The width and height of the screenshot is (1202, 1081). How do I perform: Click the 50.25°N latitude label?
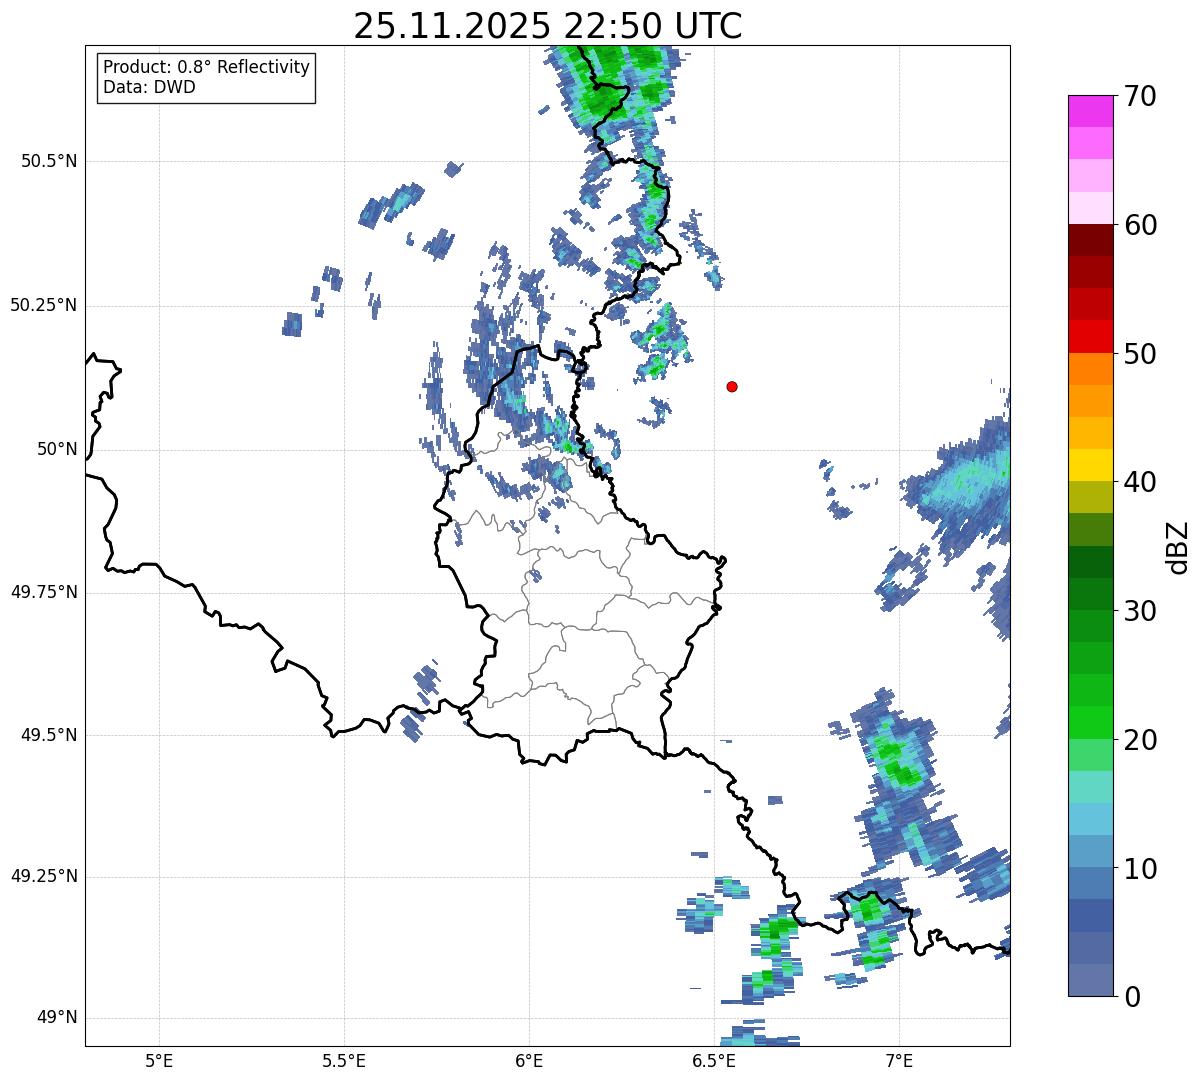[x=44, y=305]
